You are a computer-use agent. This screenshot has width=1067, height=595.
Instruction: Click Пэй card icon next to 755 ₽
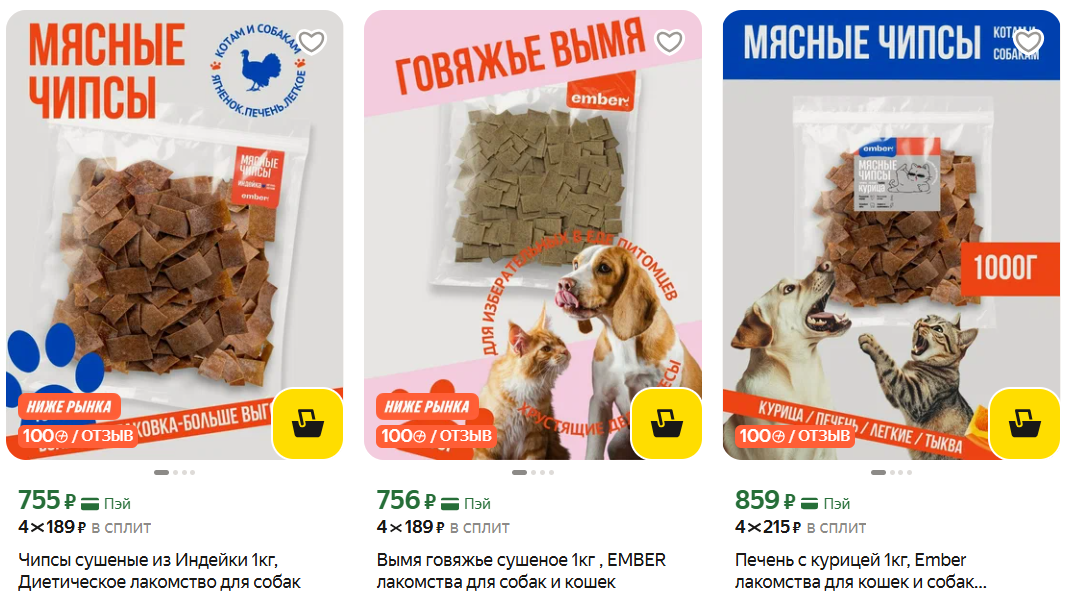tap(90, 504)
